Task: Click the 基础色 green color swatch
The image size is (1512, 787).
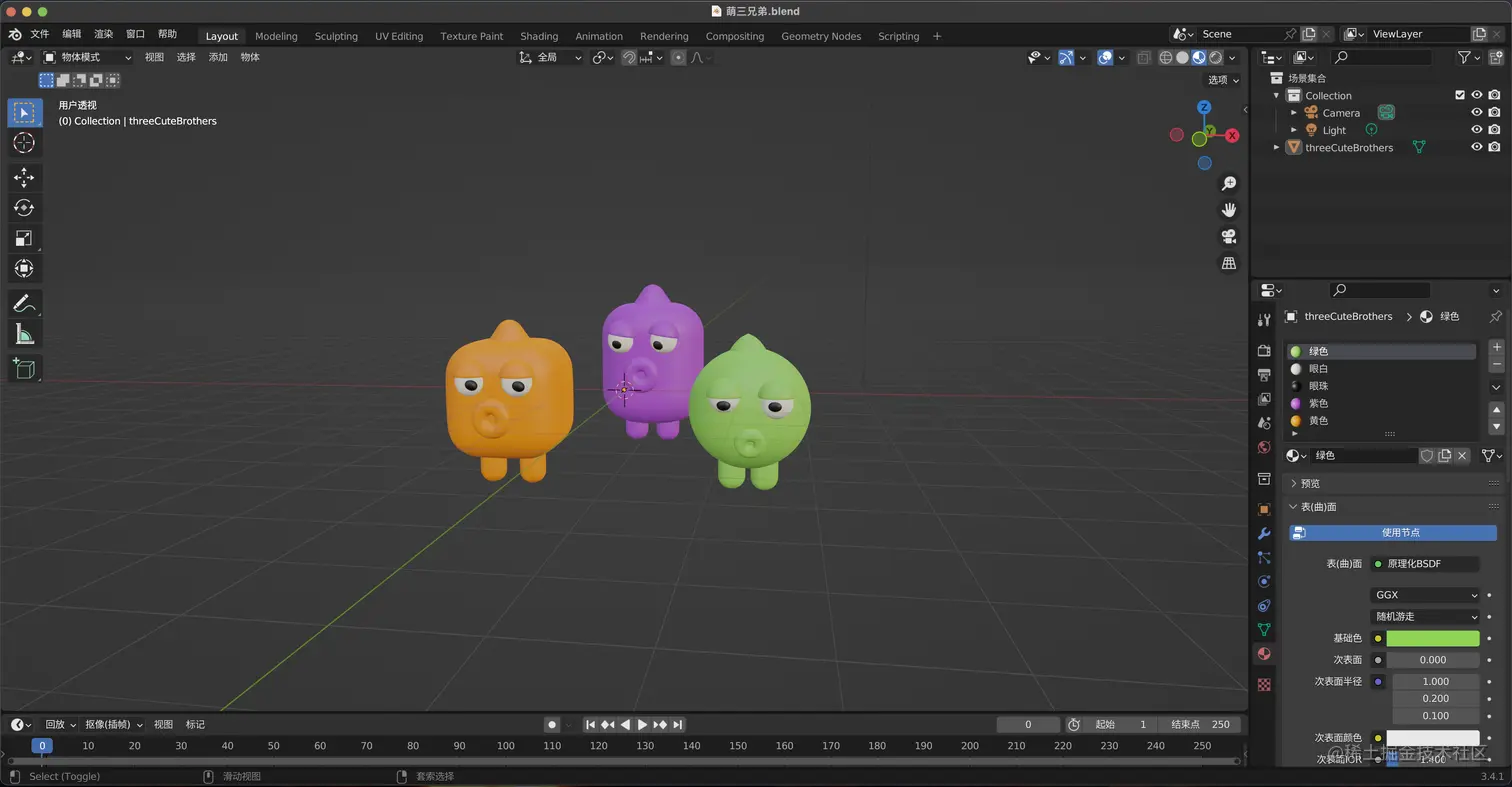Action: [x=1434, y=638]
